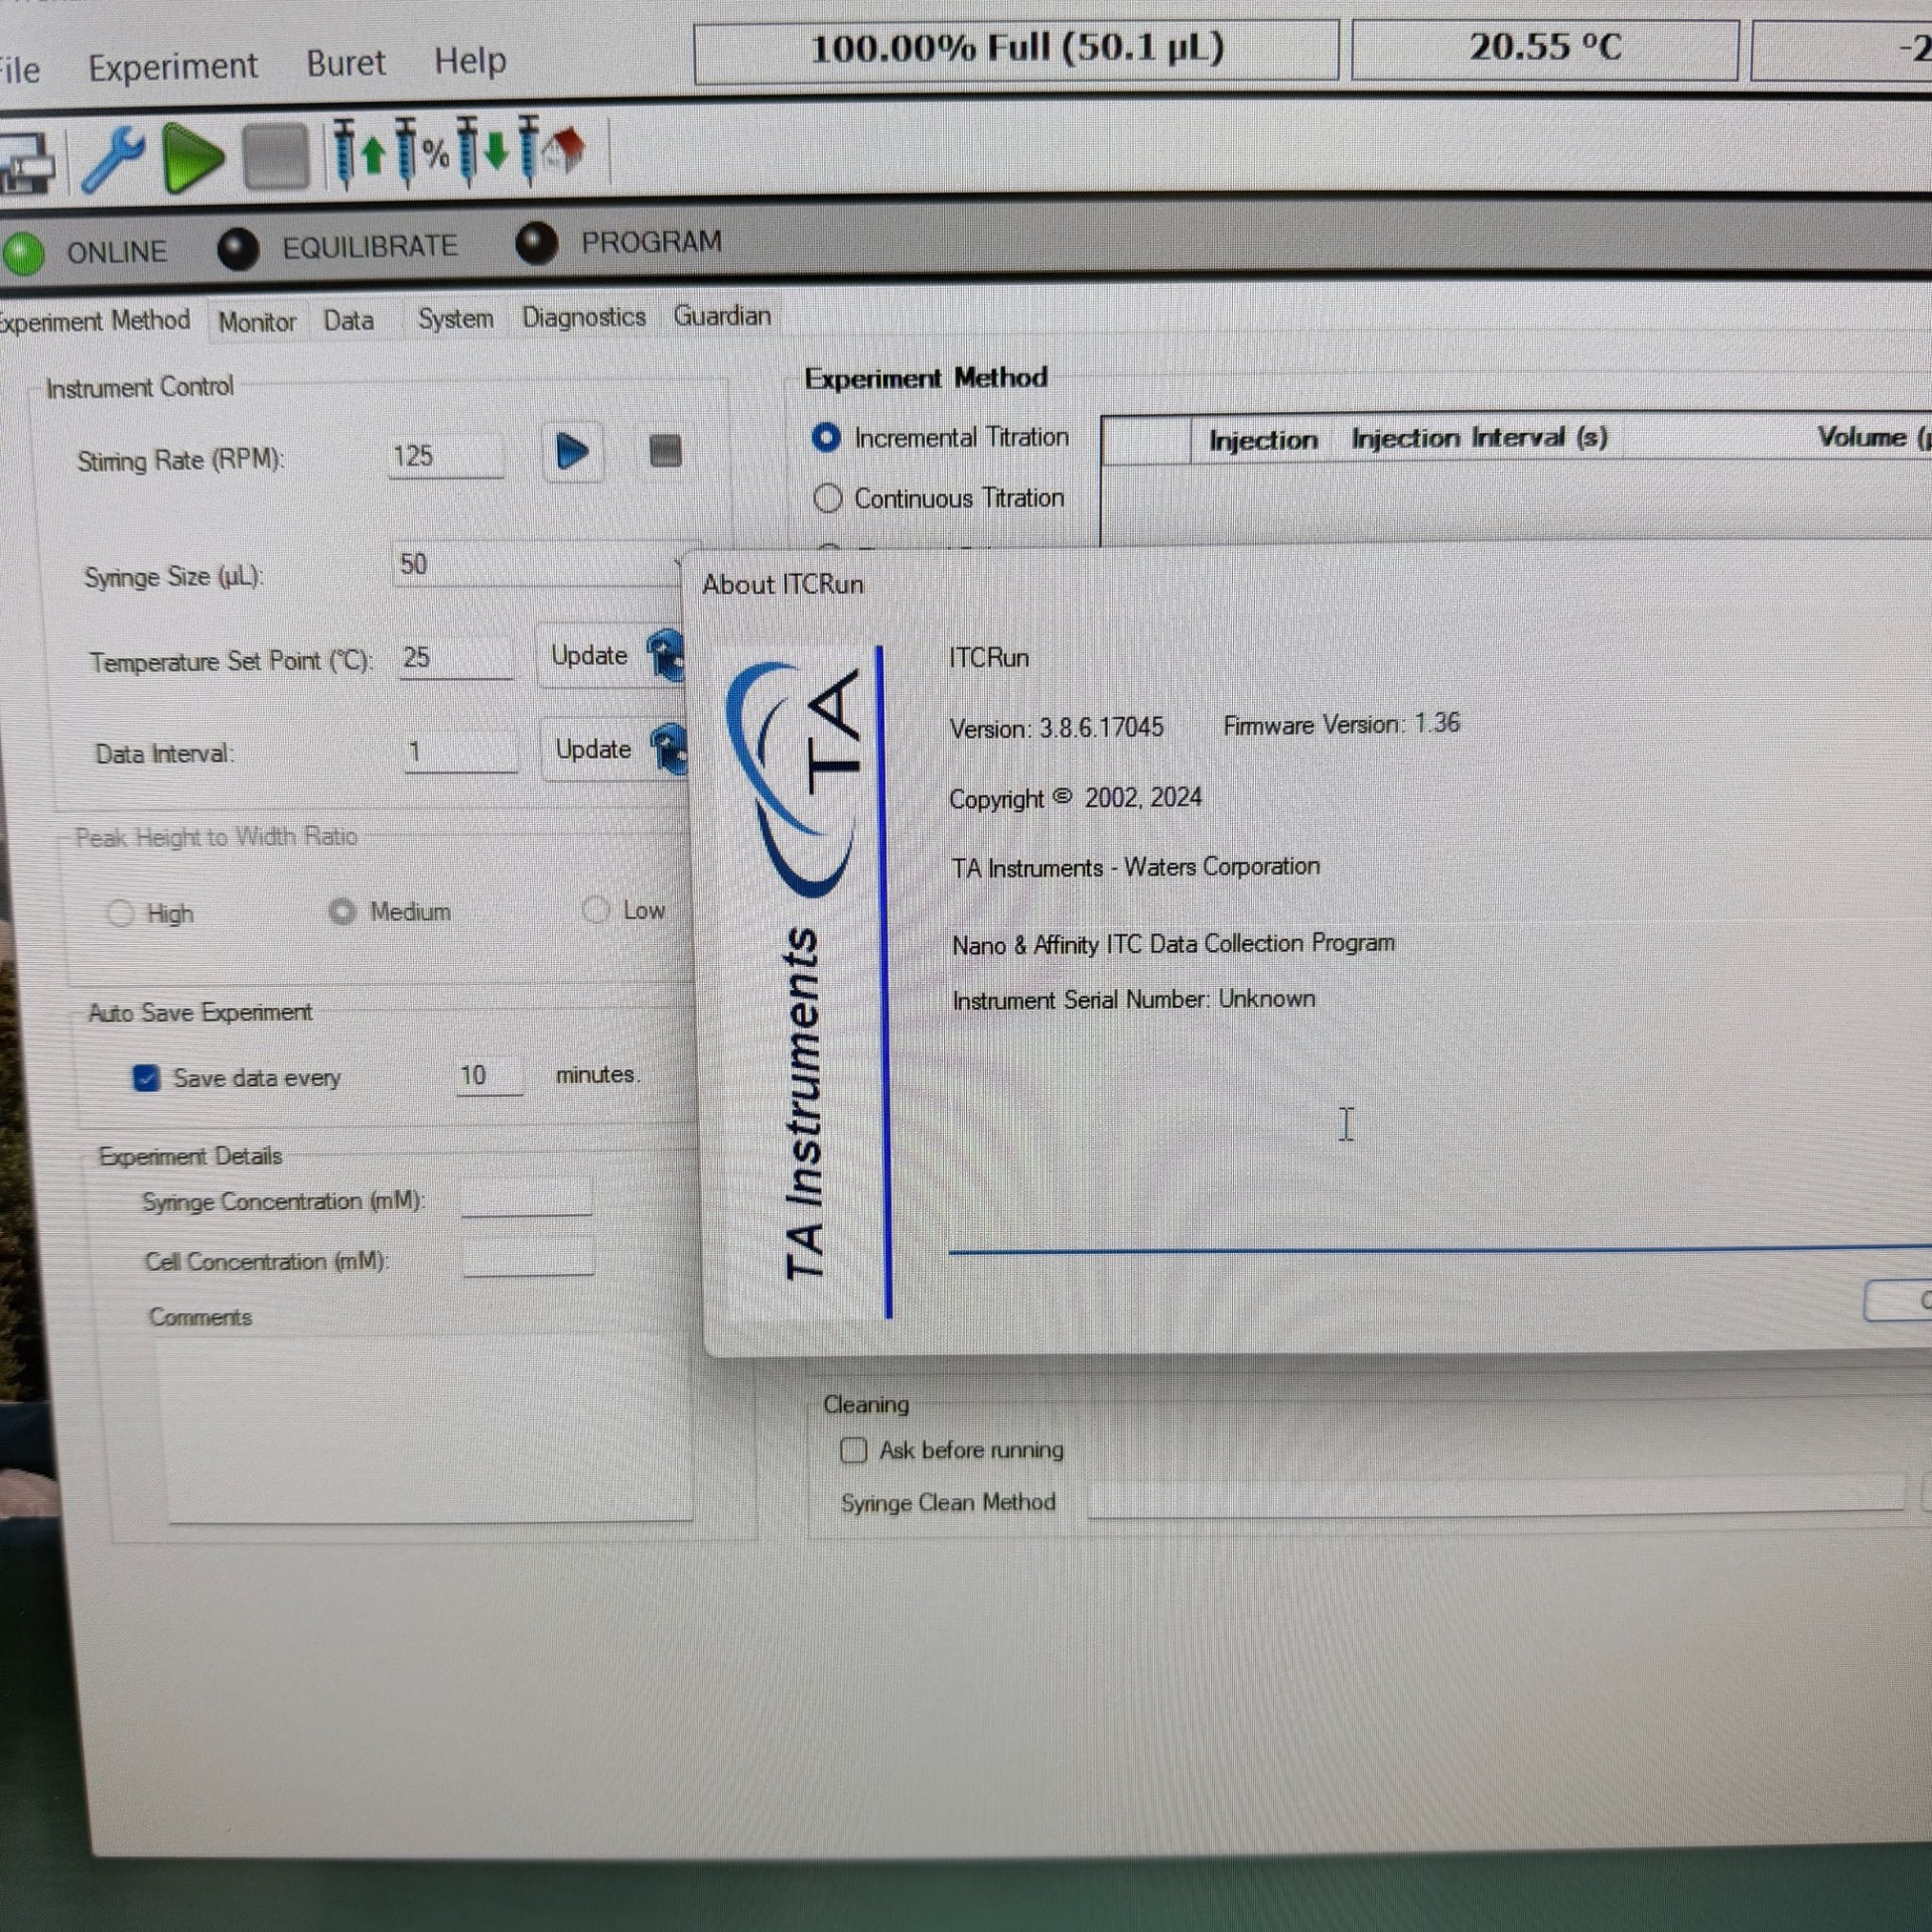This screenshot has width=1932, height=1932.
Task: Open the Syringe Size dropdown
Action: [x=540, y=564]
